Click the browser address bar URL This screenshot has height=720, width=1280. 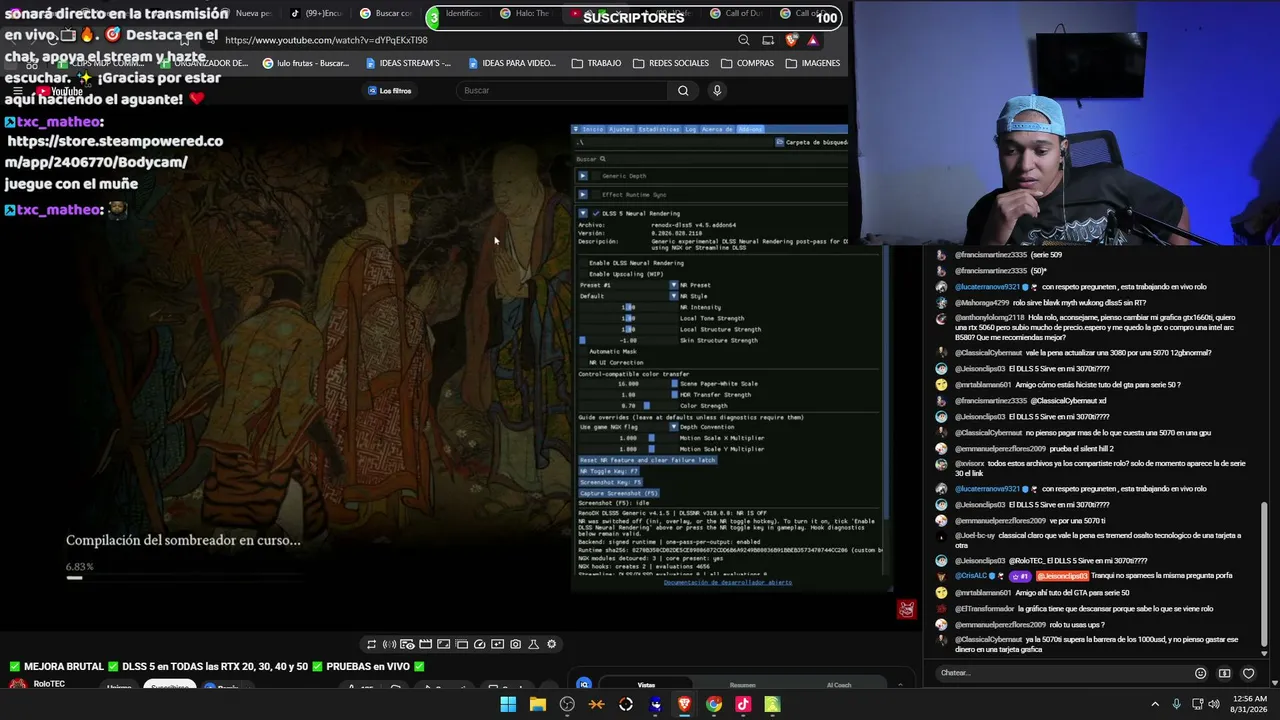(x=326, y=40)
